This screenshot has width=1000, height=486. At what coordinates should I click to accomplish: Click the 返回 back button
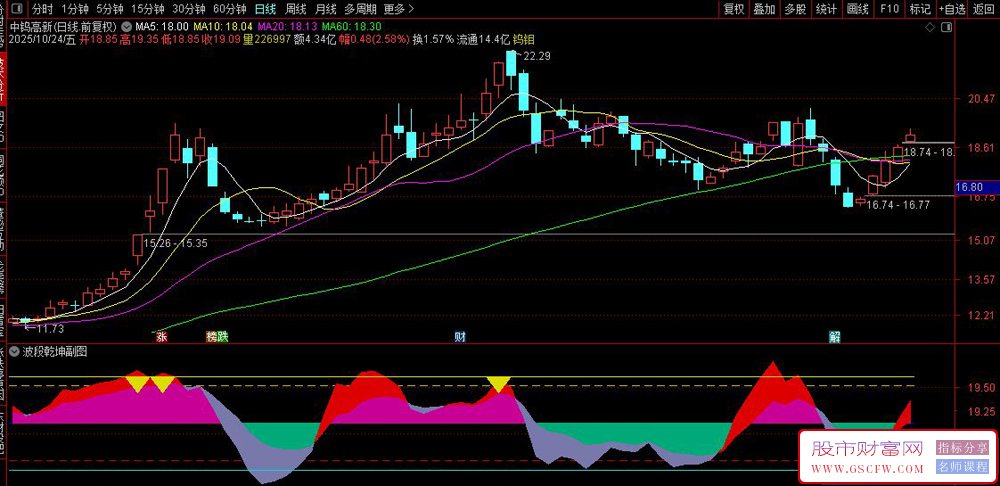pyautogui.click(x=984, y=8)
